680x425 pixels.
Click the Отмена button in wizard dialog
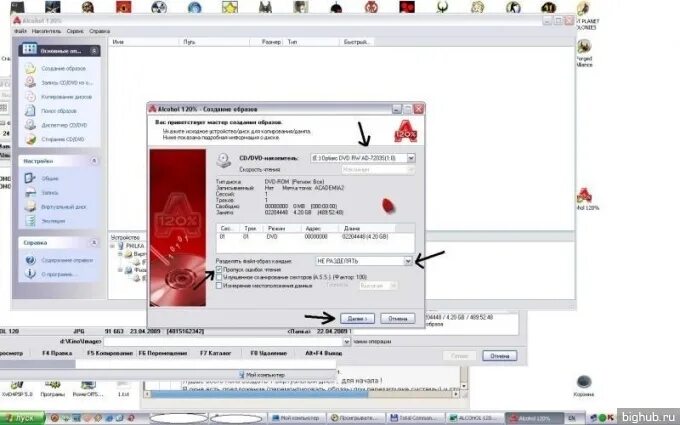398,318
